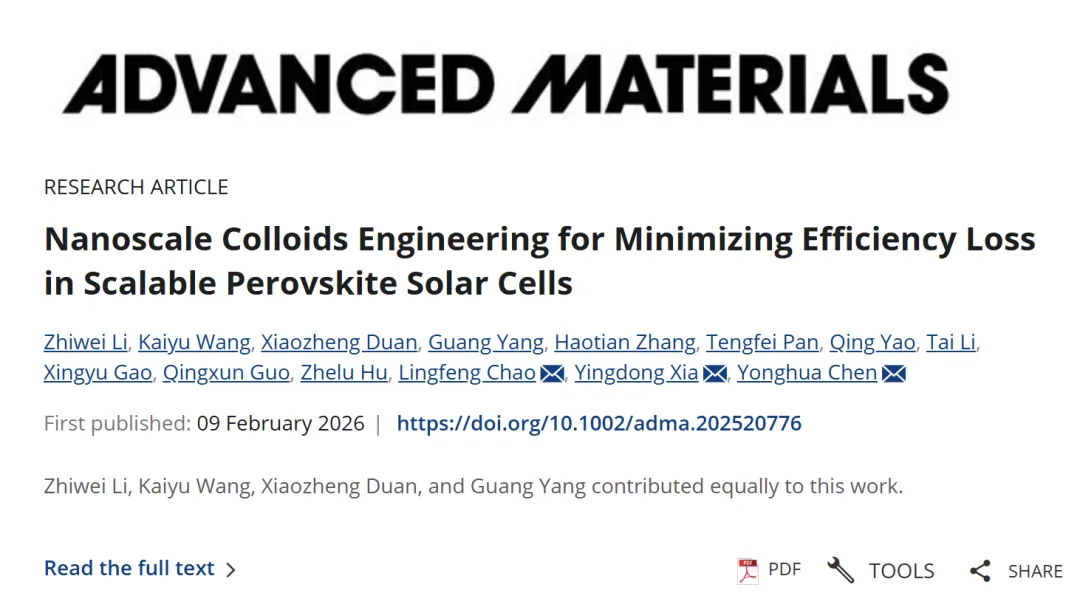The width and height of the screenshot is (1080, 607).
Task: Open the article DOI link
Action: 599,423
